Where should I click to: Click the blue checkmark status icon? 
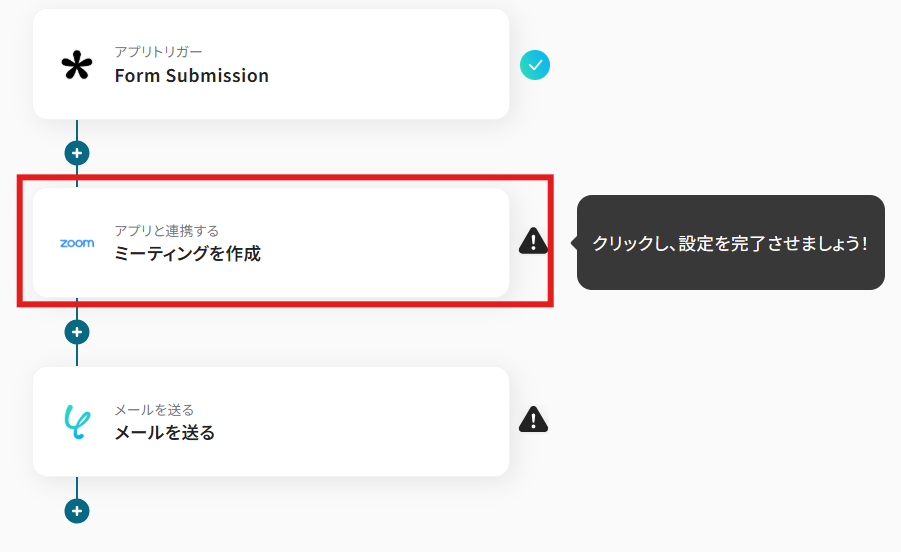[535, 66]
